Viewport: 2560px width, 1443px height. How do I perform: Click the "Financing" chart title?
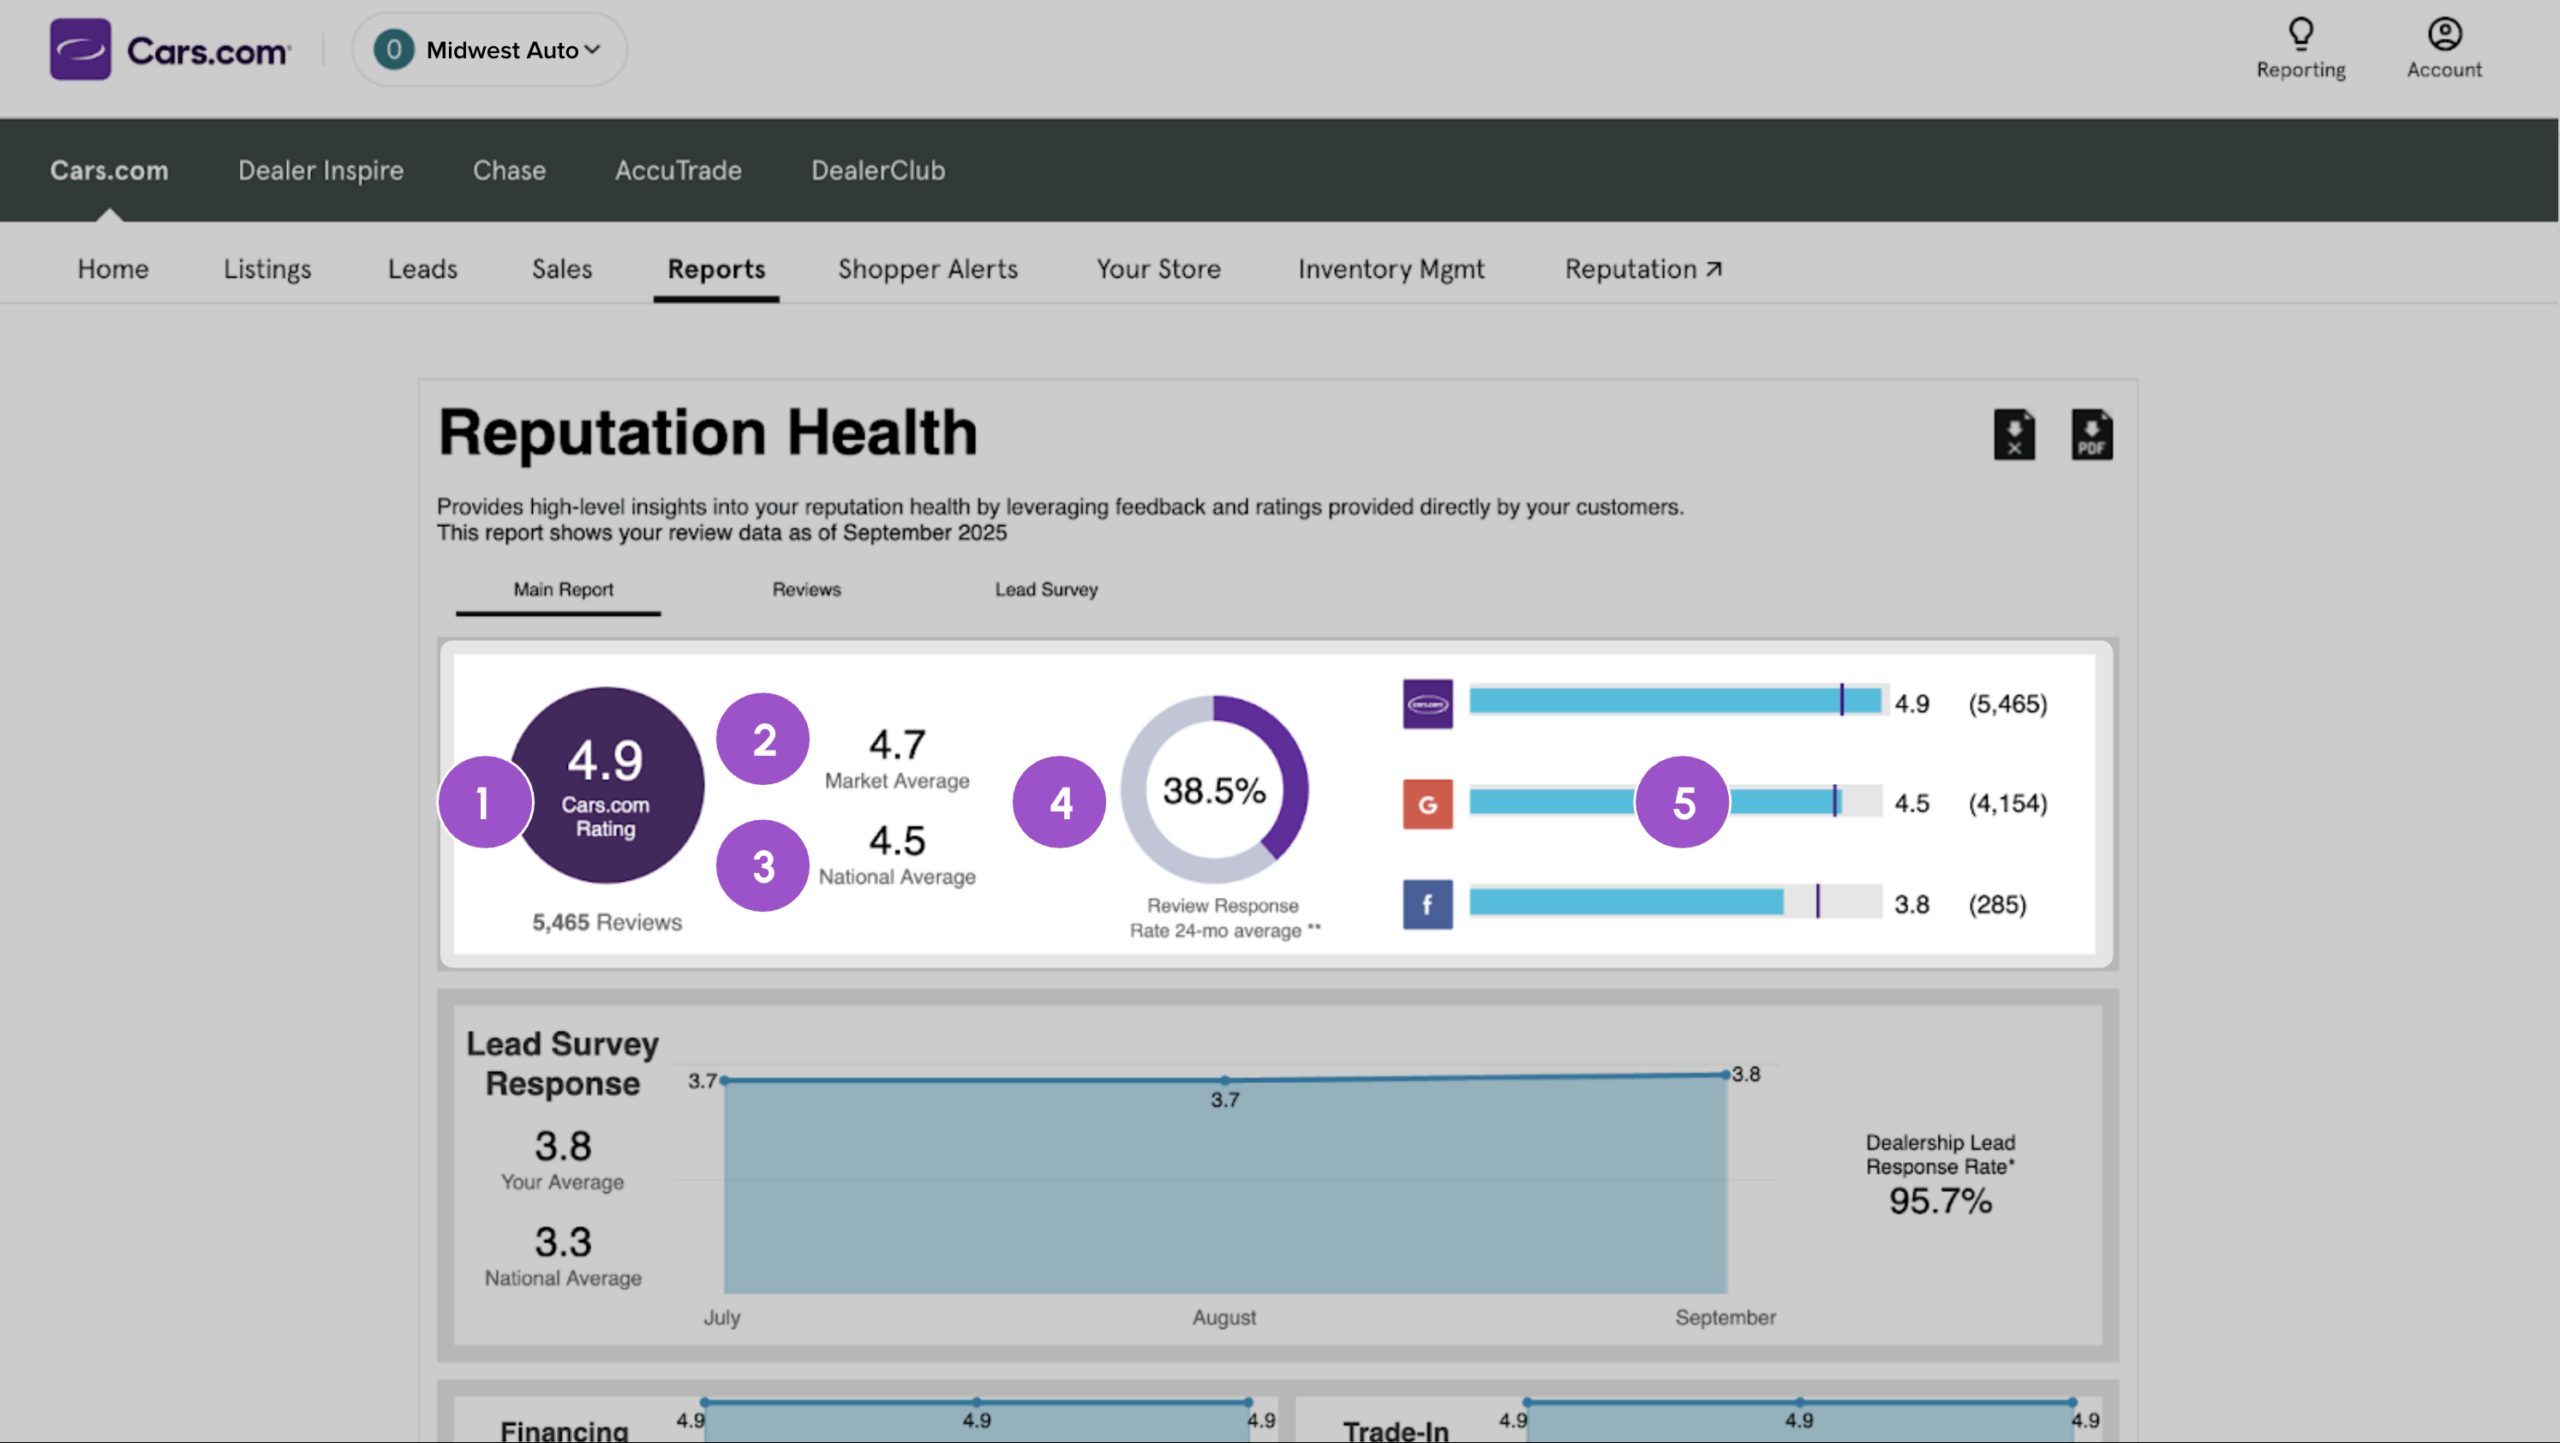pos(564,1430)
